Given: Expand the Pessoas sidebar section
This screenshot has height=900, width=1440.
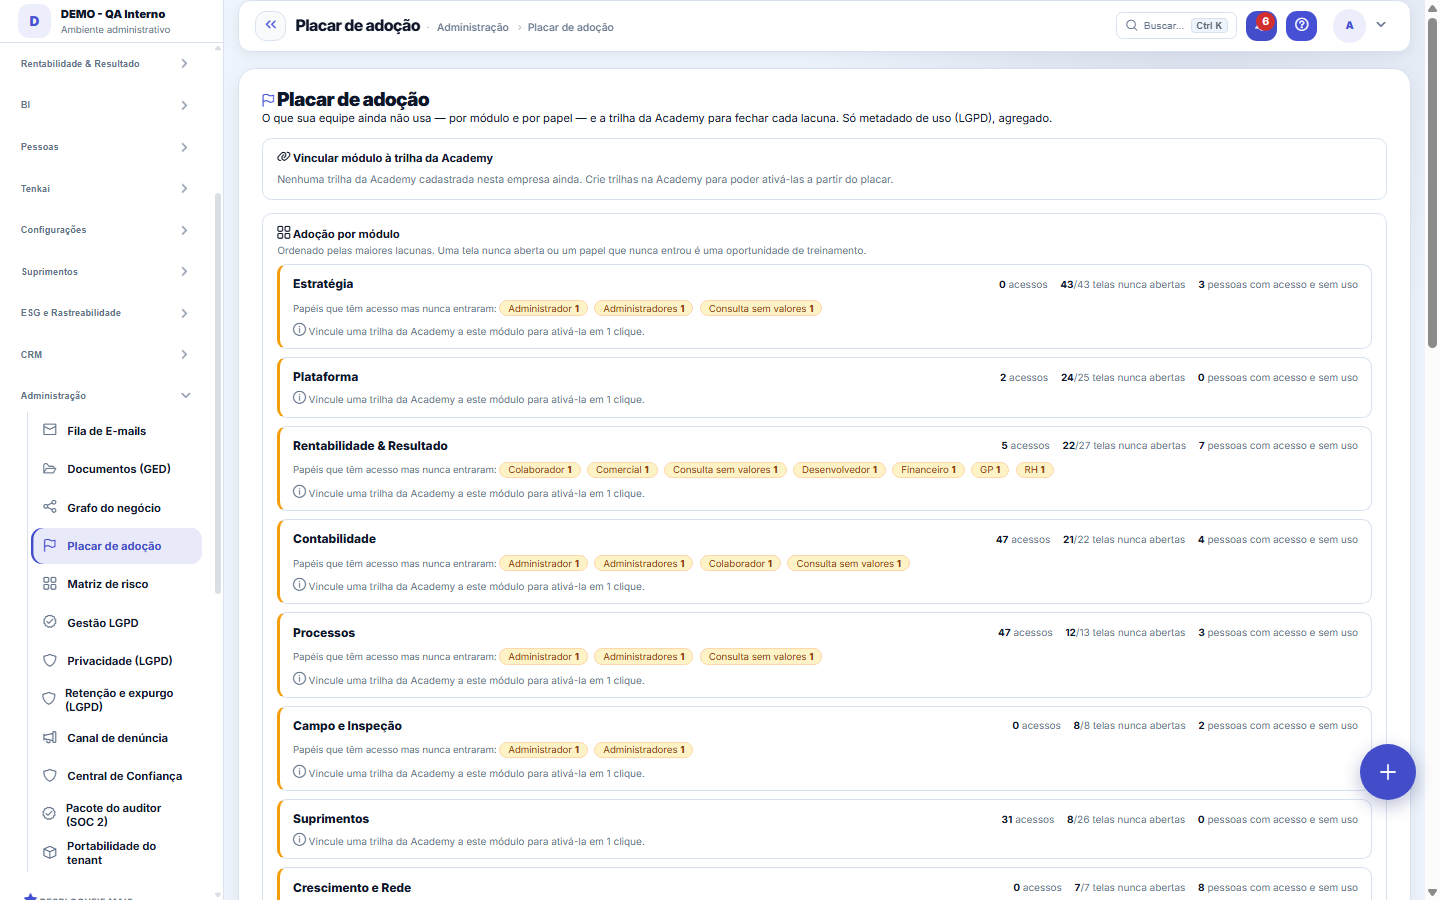Looking at the screenshot, I should (104, 147).
